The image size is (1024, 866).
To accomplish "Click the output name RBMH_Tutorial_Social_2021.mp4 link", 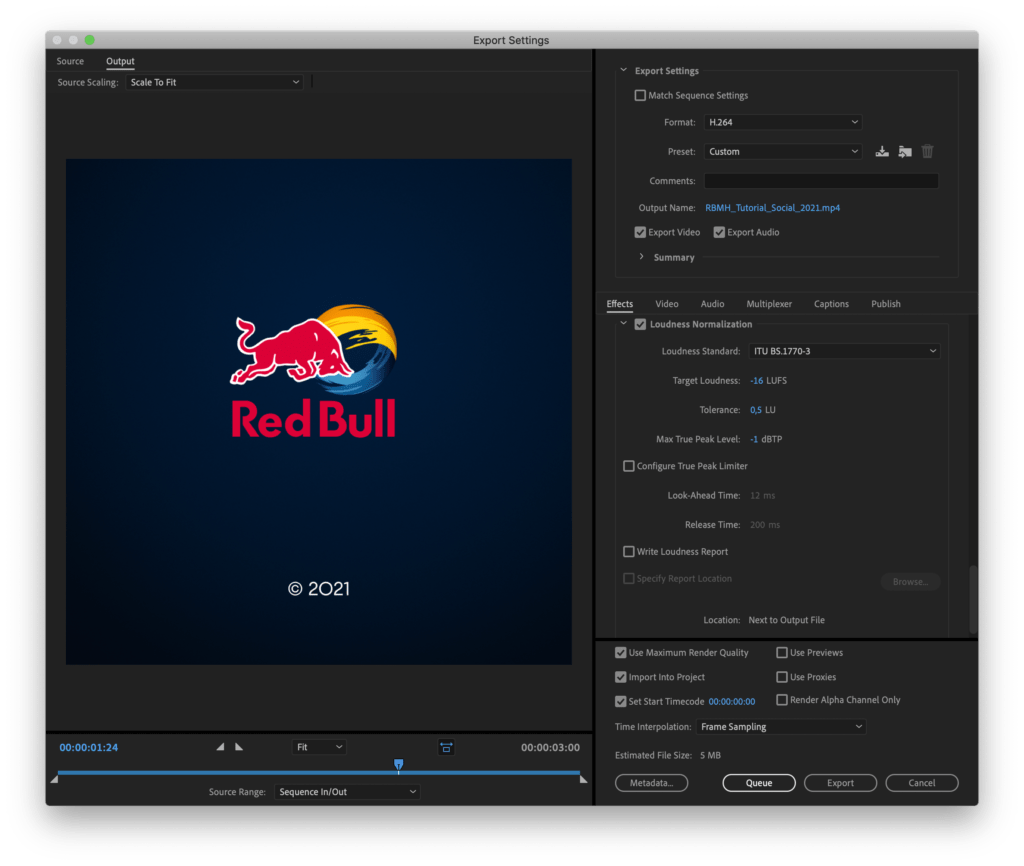I will tap(773, 208).
